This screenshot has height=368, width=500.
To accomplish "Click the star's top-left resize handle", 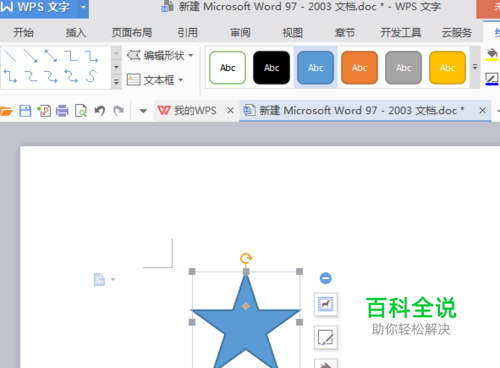I will point(192,272).
